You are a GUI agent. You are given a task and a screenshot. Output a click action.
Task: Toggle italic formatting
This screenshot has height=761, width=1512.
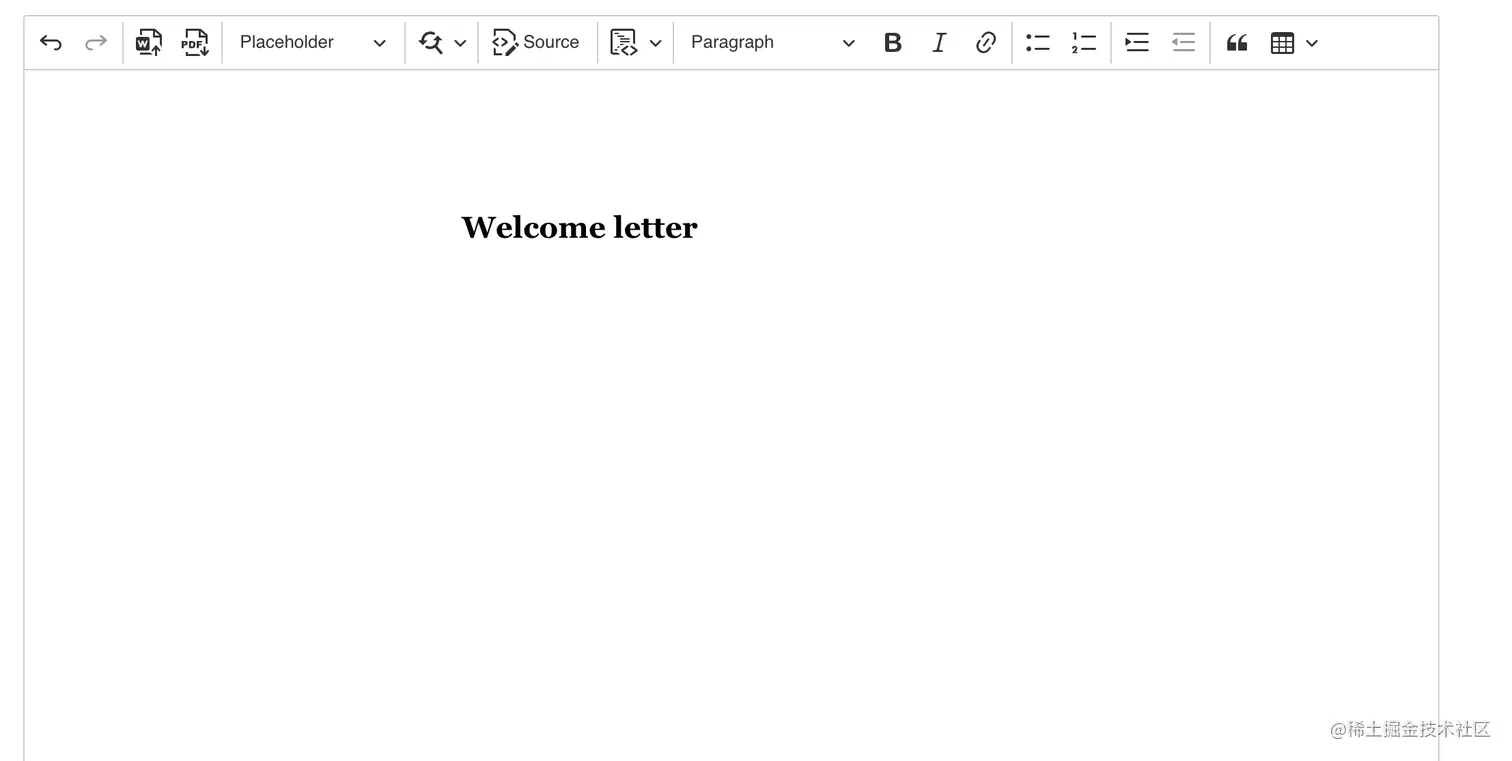point(938,42)
